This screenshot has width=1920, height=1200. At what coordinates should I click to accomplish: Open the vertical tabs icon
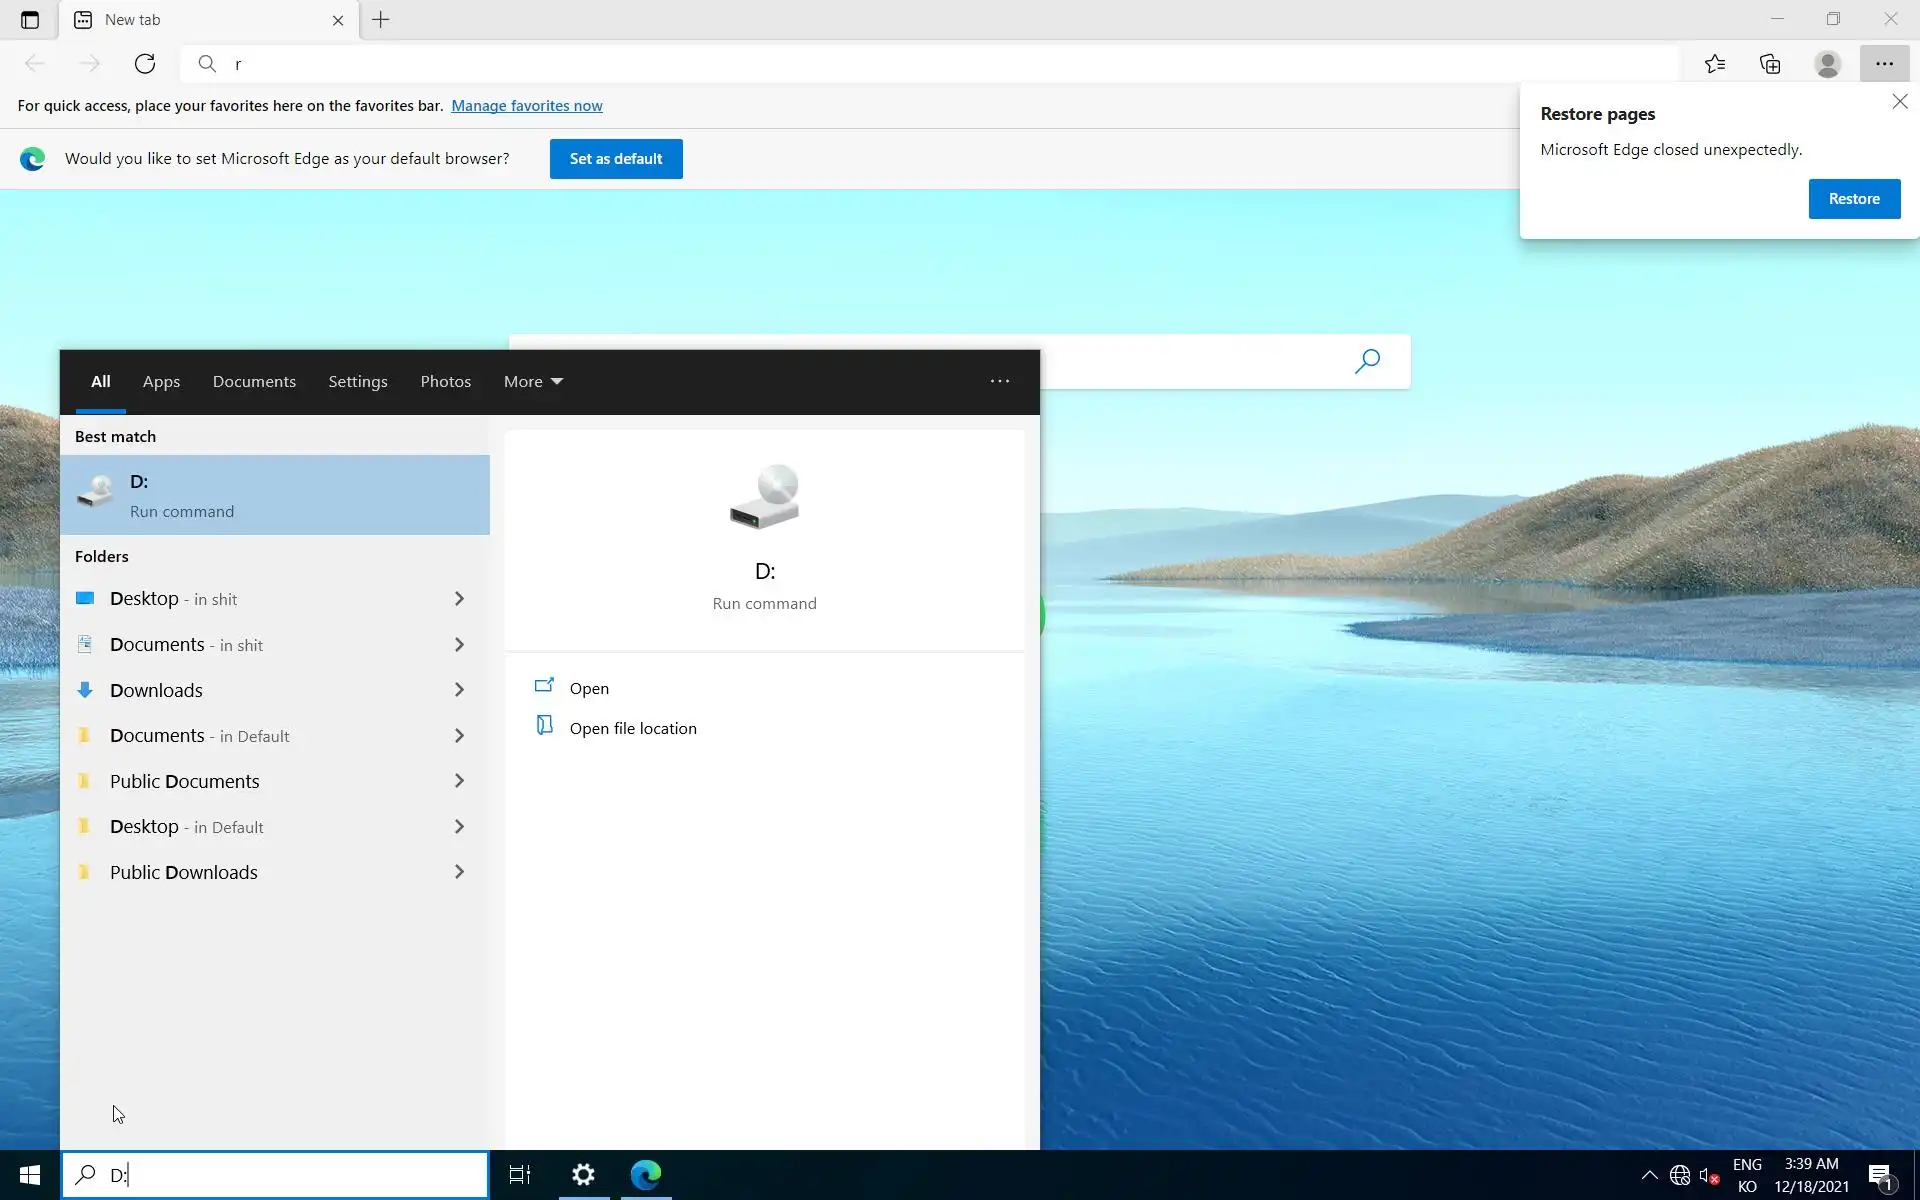coord(30,20)
